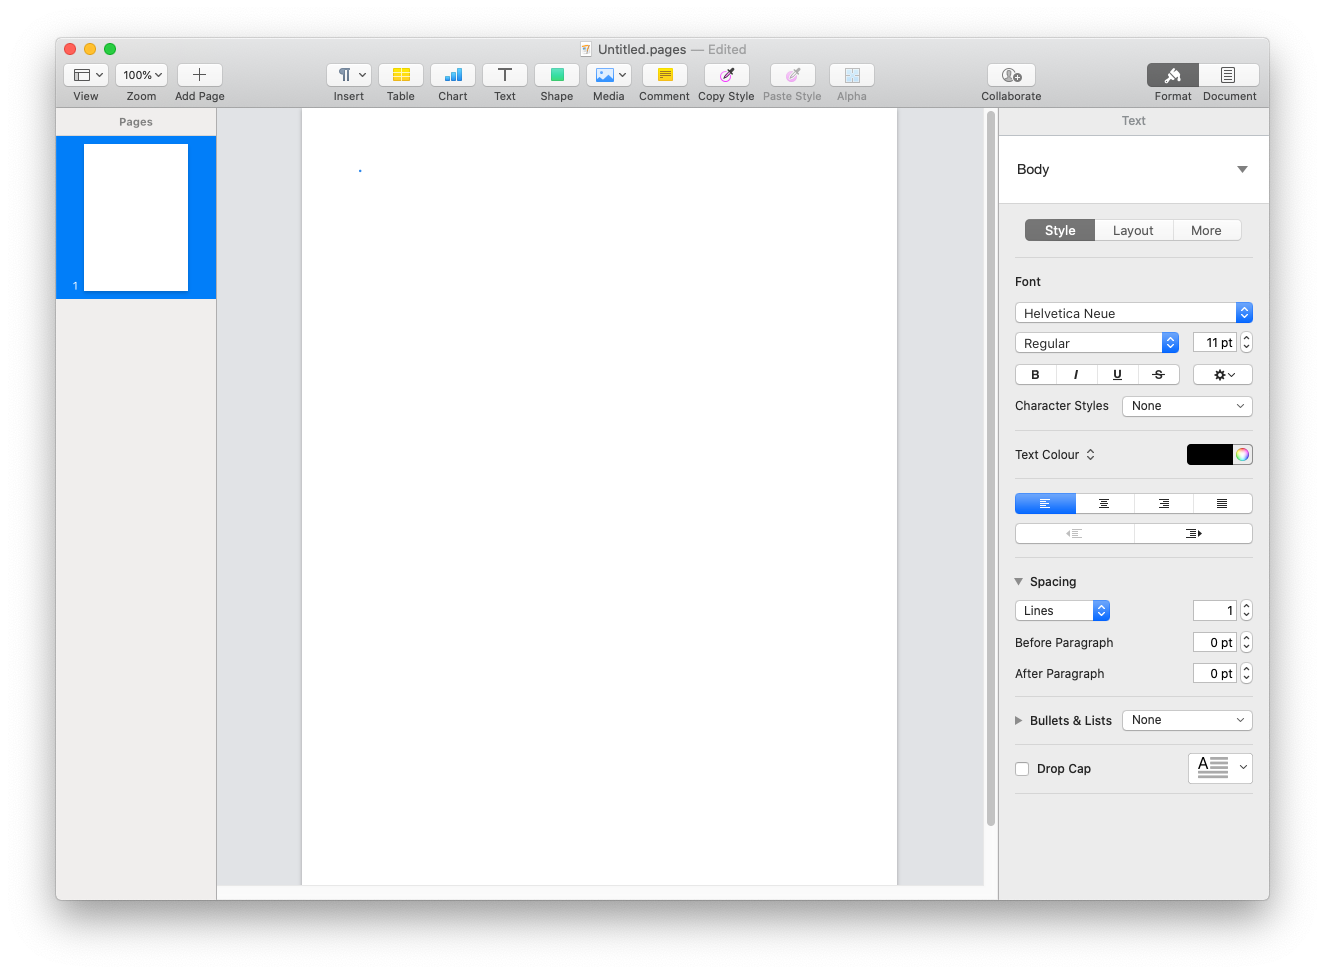1325x974 pixels.
Task: Add a Comment
Action: click(x=663, y=75)
